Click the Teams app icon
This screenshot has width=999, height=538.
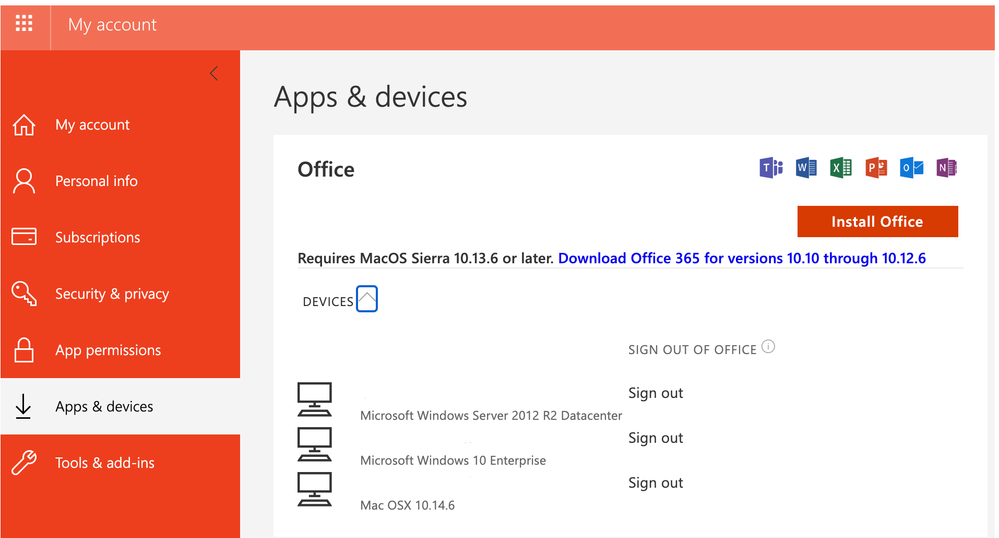pyautogui.click(x=771, y=168)
